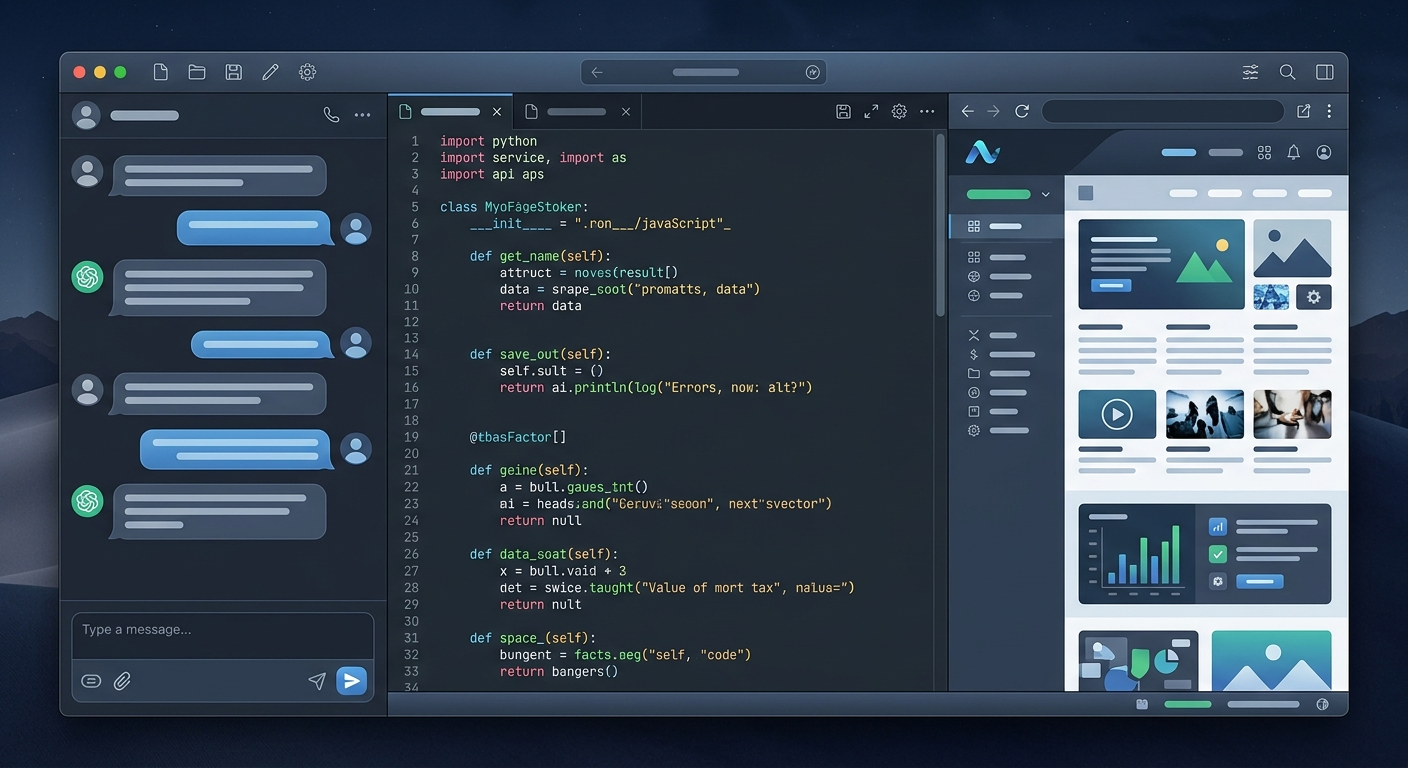Open the notifications bell in the dashboard
The width and height of the screenshot is (1408, 768).
pyautogui.click(x=1293, y=153)
